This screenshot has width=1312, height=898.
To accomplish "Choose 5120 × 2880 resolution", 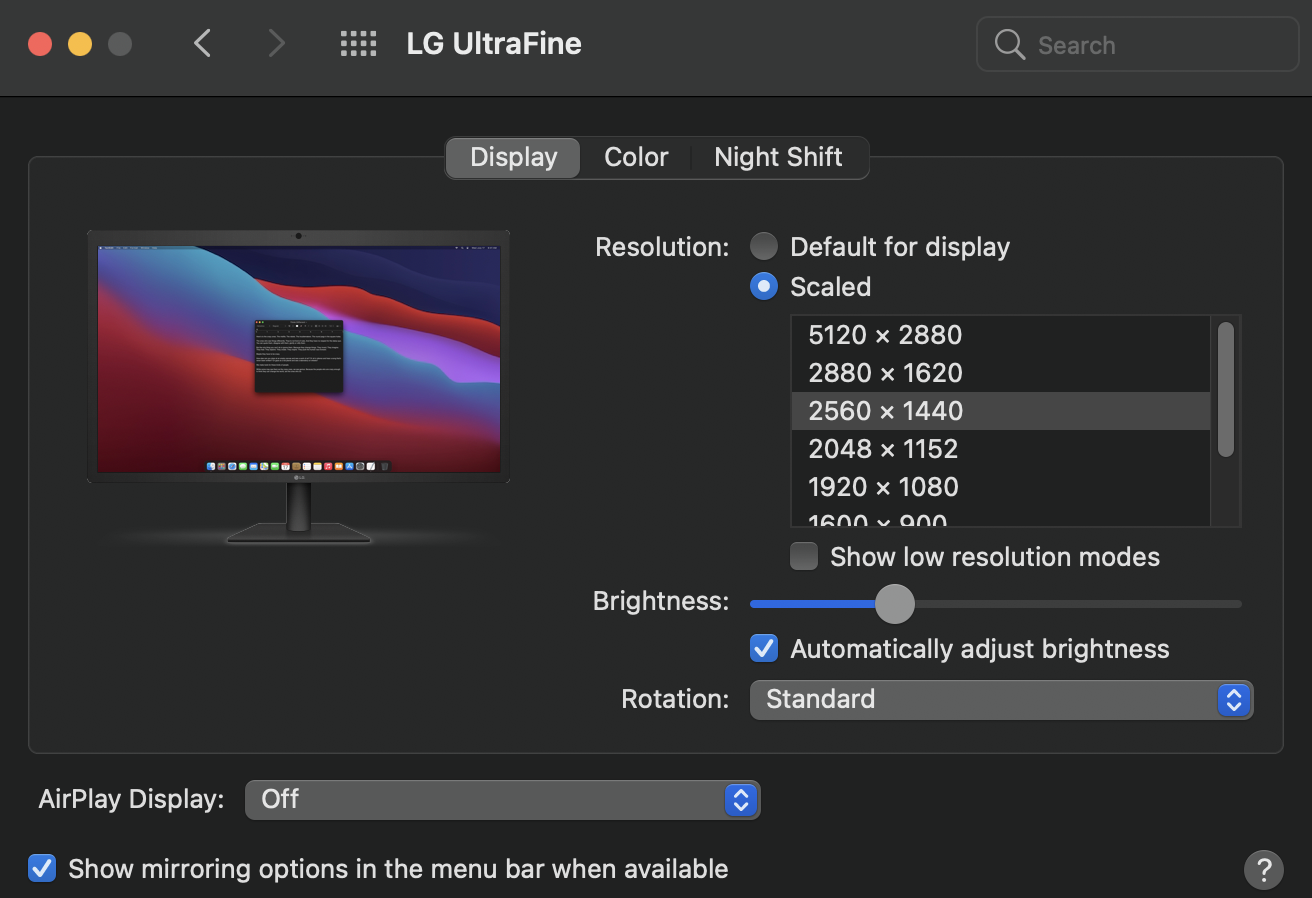I will pyautogui.click(x=1000, y=335).
